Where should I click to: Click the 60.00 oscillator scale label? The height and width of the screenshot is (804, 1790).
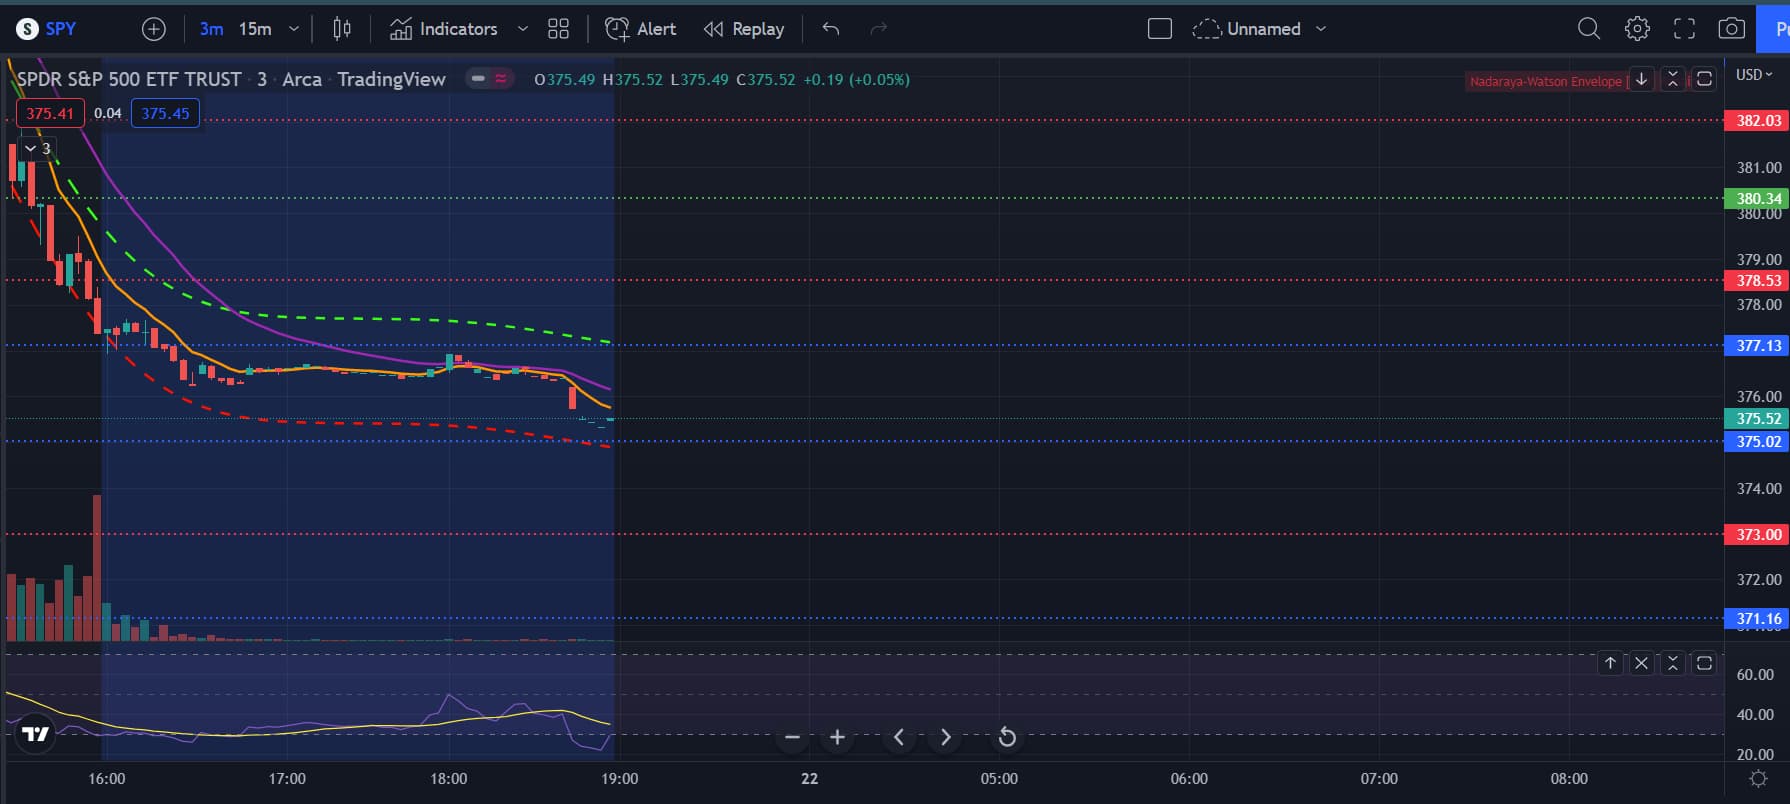[x=1755, y=675]
